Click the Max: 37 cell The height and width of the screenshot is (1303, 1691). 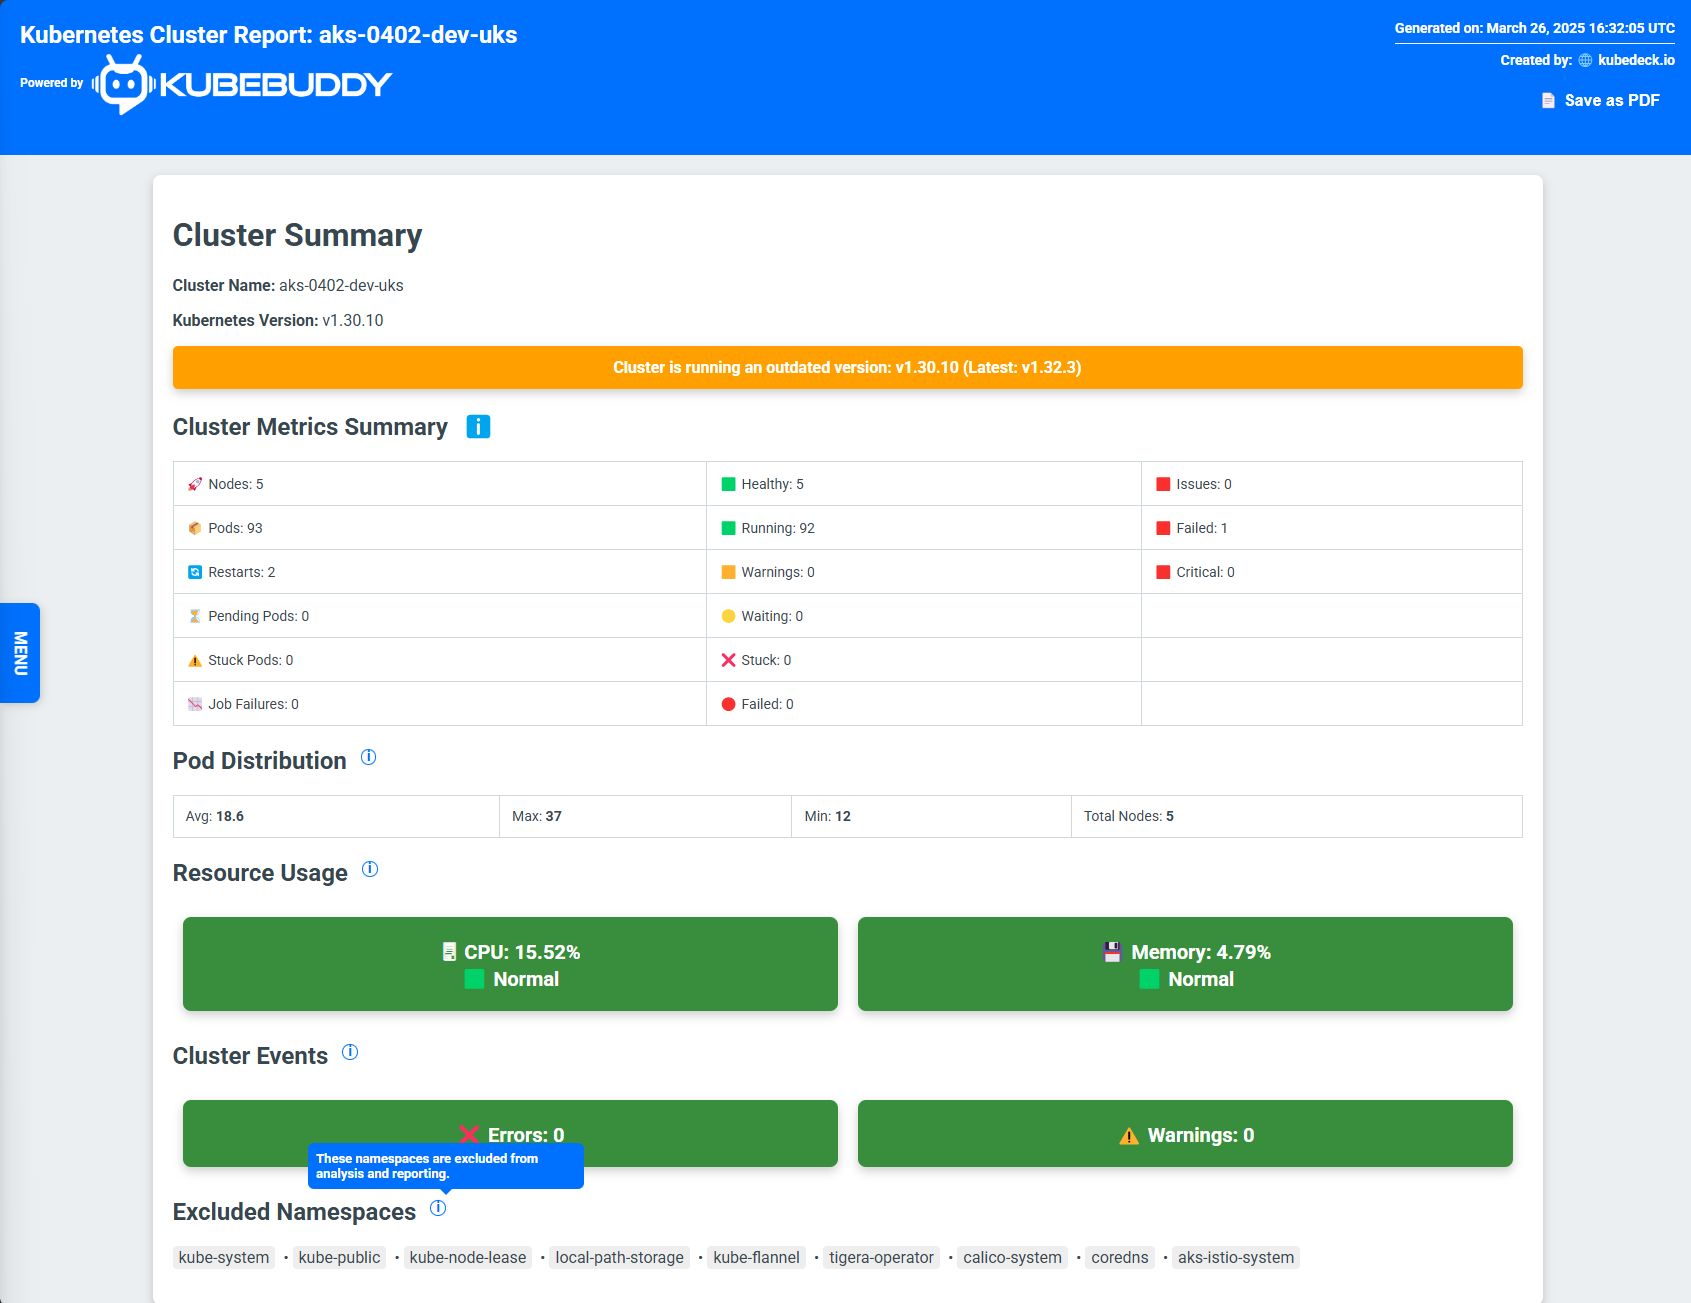[645, 816]
